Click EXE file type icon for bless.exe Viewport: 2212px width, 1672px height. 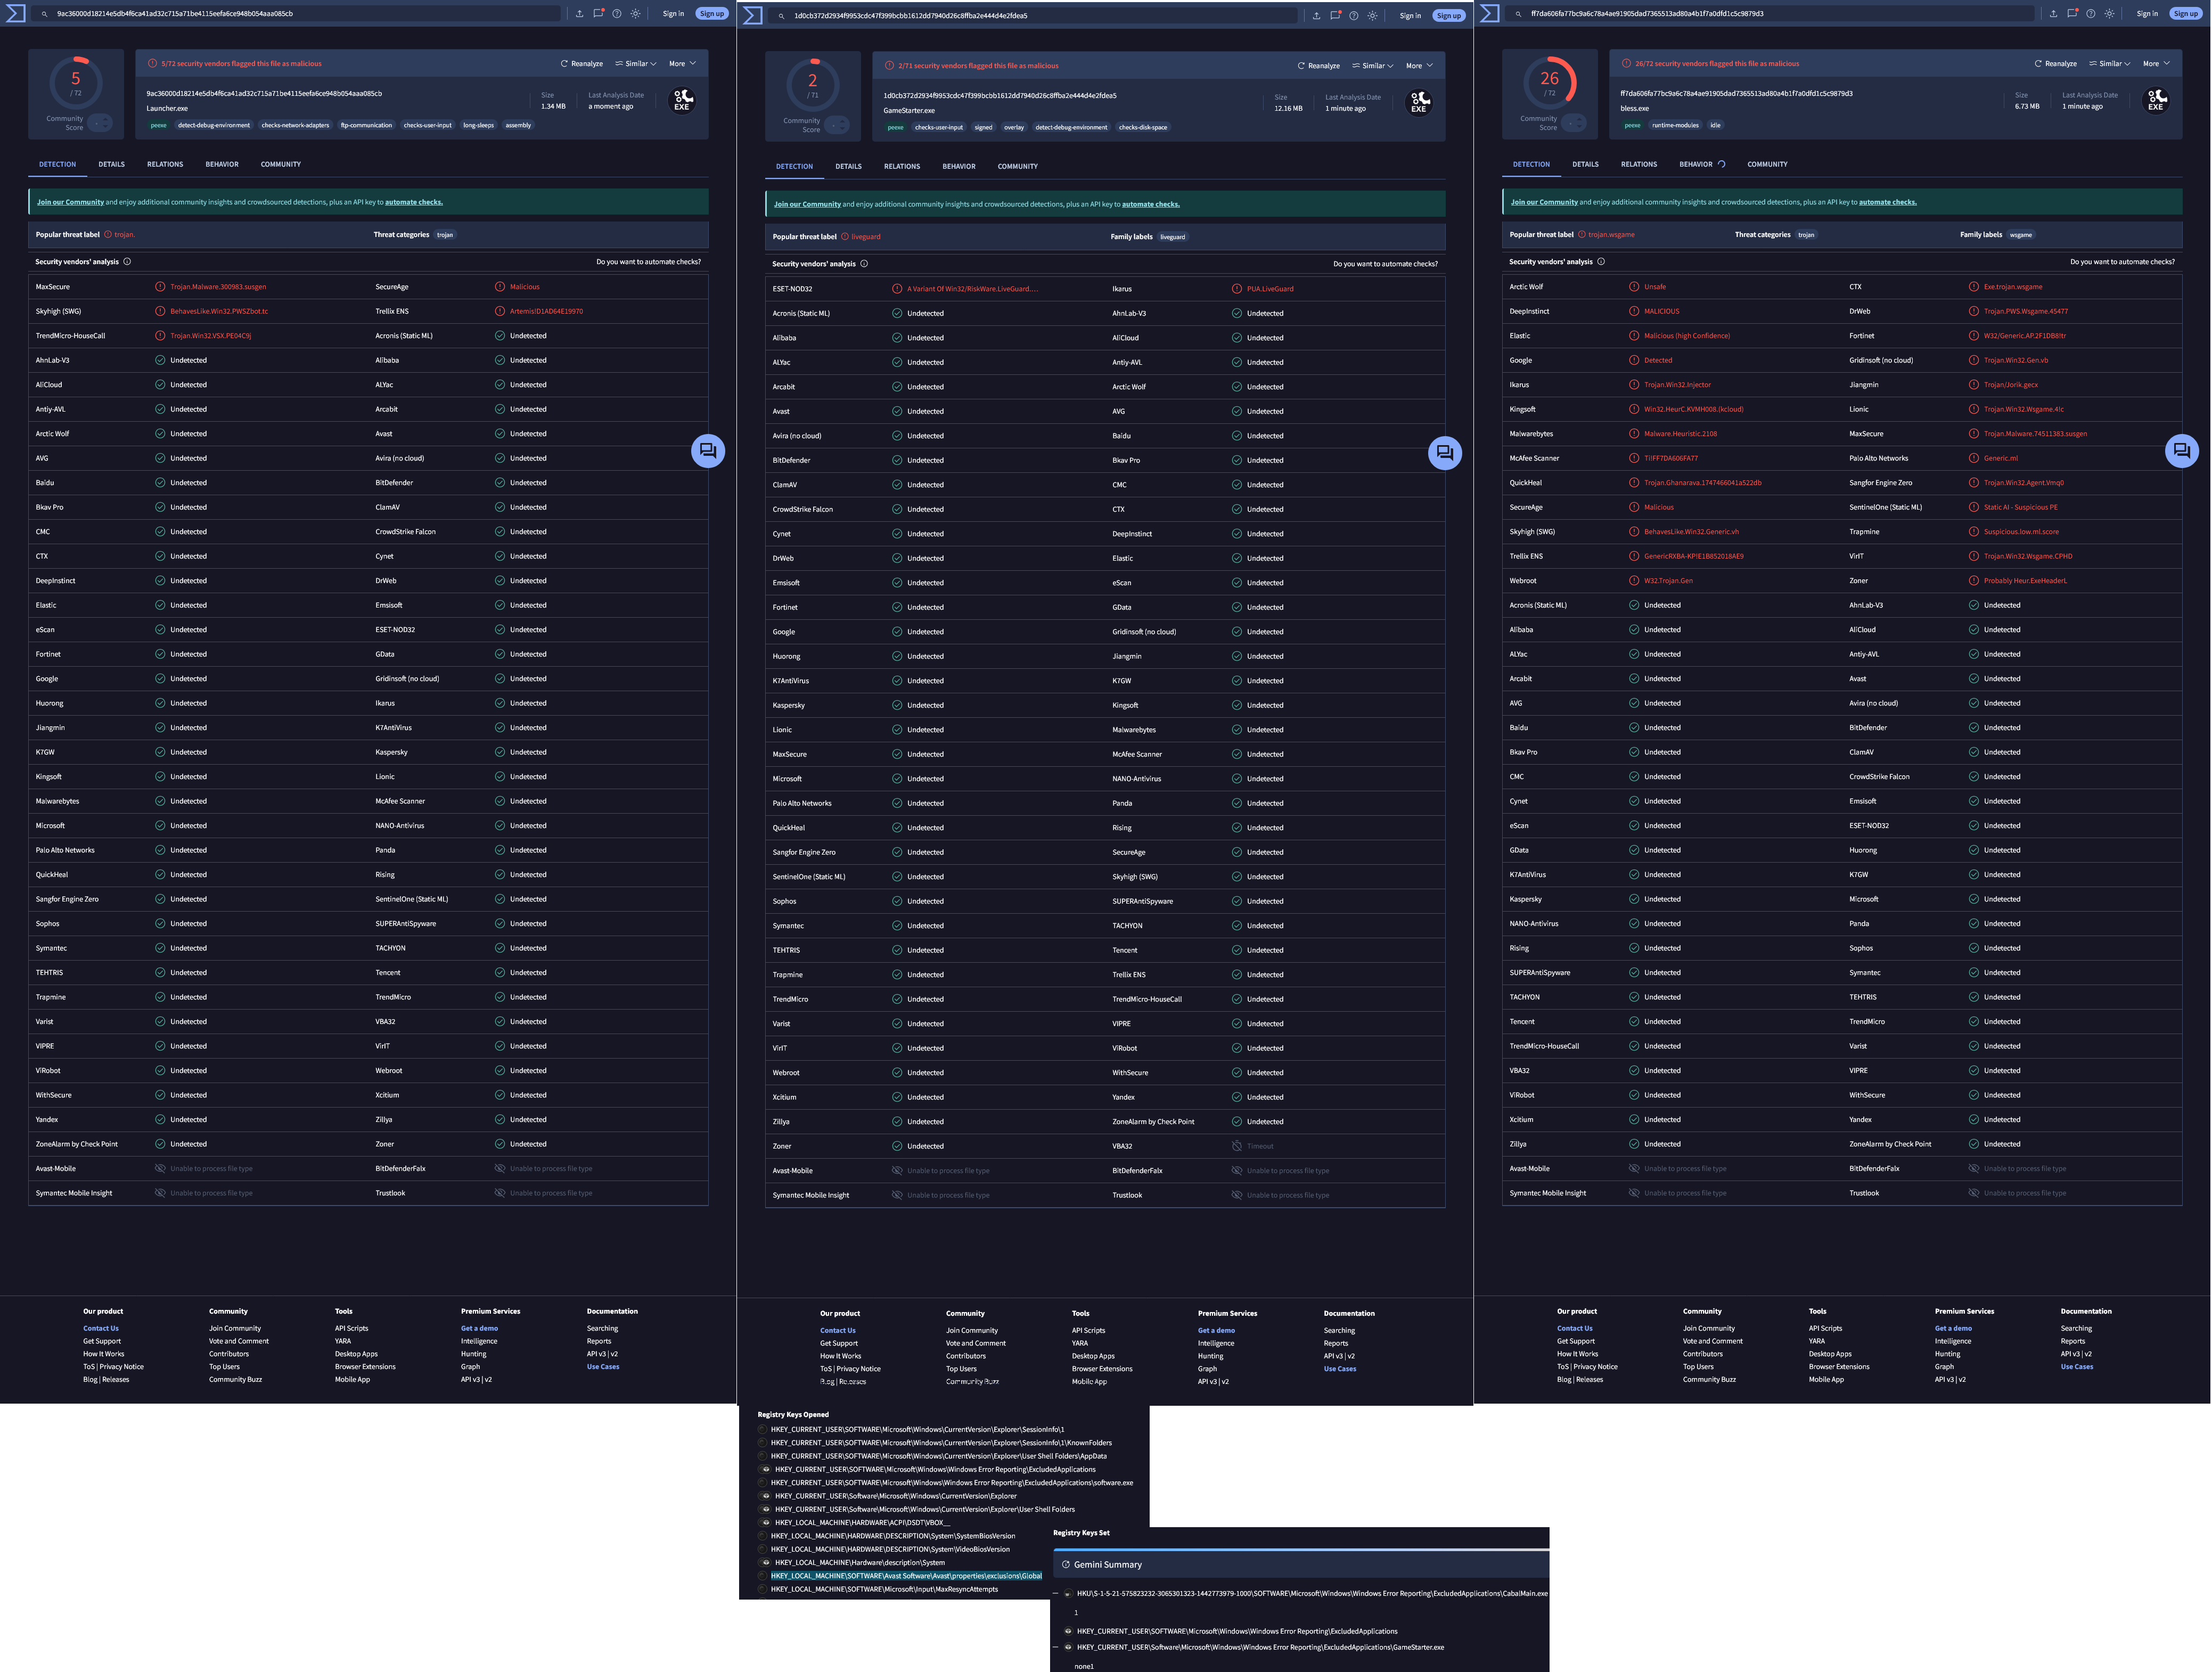click(x=2156, y=100)
